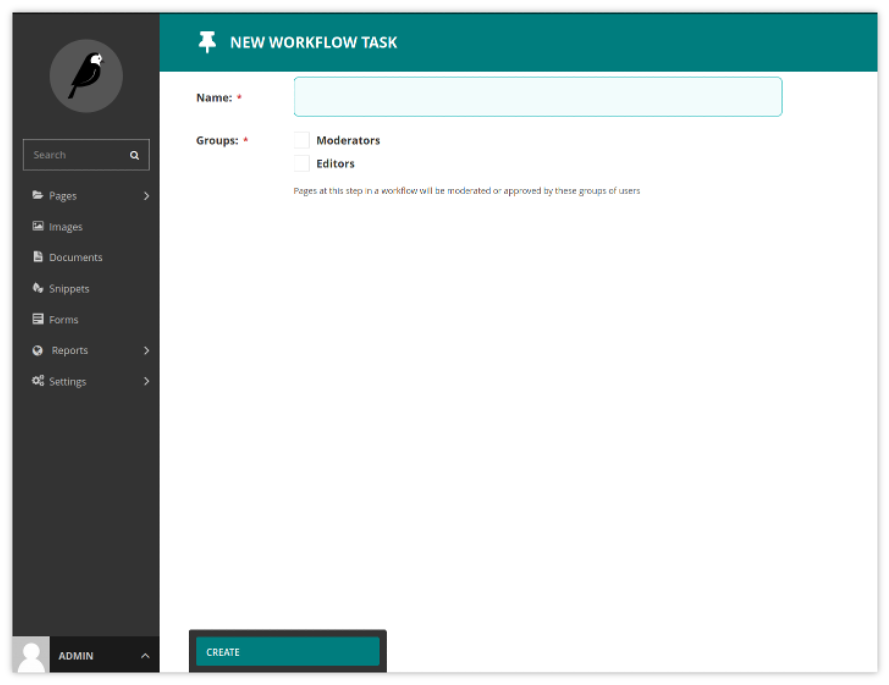Click the Editors label text
889x685 pixels.
pos(335,163)
